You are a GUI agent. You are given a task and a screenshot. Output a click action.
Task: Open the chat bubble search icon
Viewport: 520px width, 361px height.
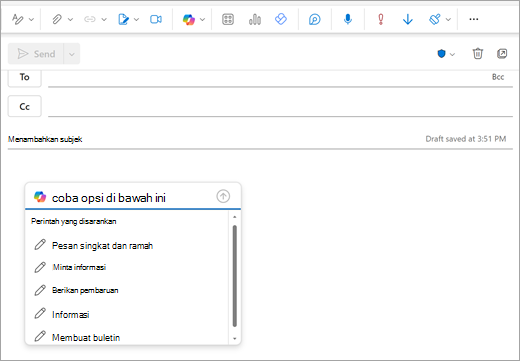pos(314,19)
